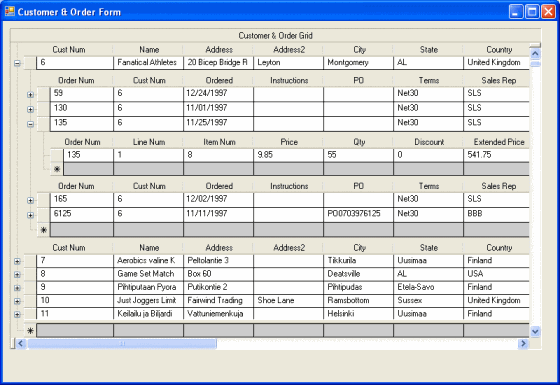Expand customer 7 Aerobics valine row
560x385 pixels.
pos(17,261)
